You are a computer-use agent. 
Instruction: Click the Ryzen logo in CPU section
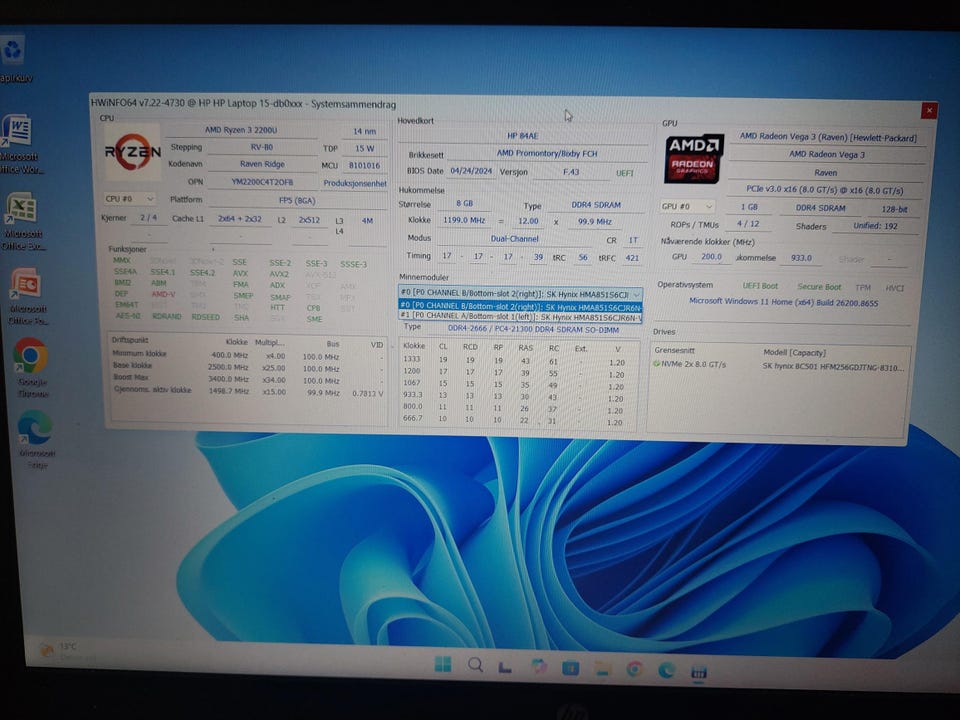132,152
